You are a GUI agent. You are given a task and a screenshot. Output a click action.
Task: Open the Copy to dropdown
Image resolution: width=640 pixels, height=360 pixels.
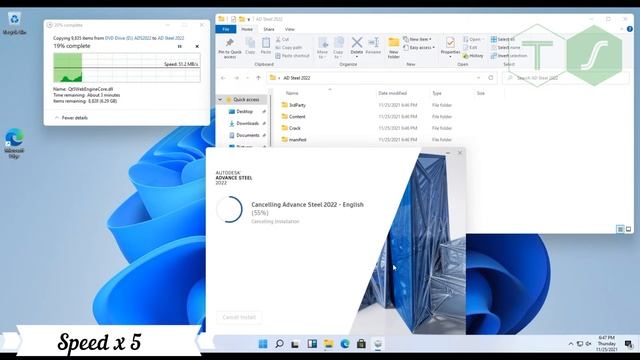tap(338, 48)
